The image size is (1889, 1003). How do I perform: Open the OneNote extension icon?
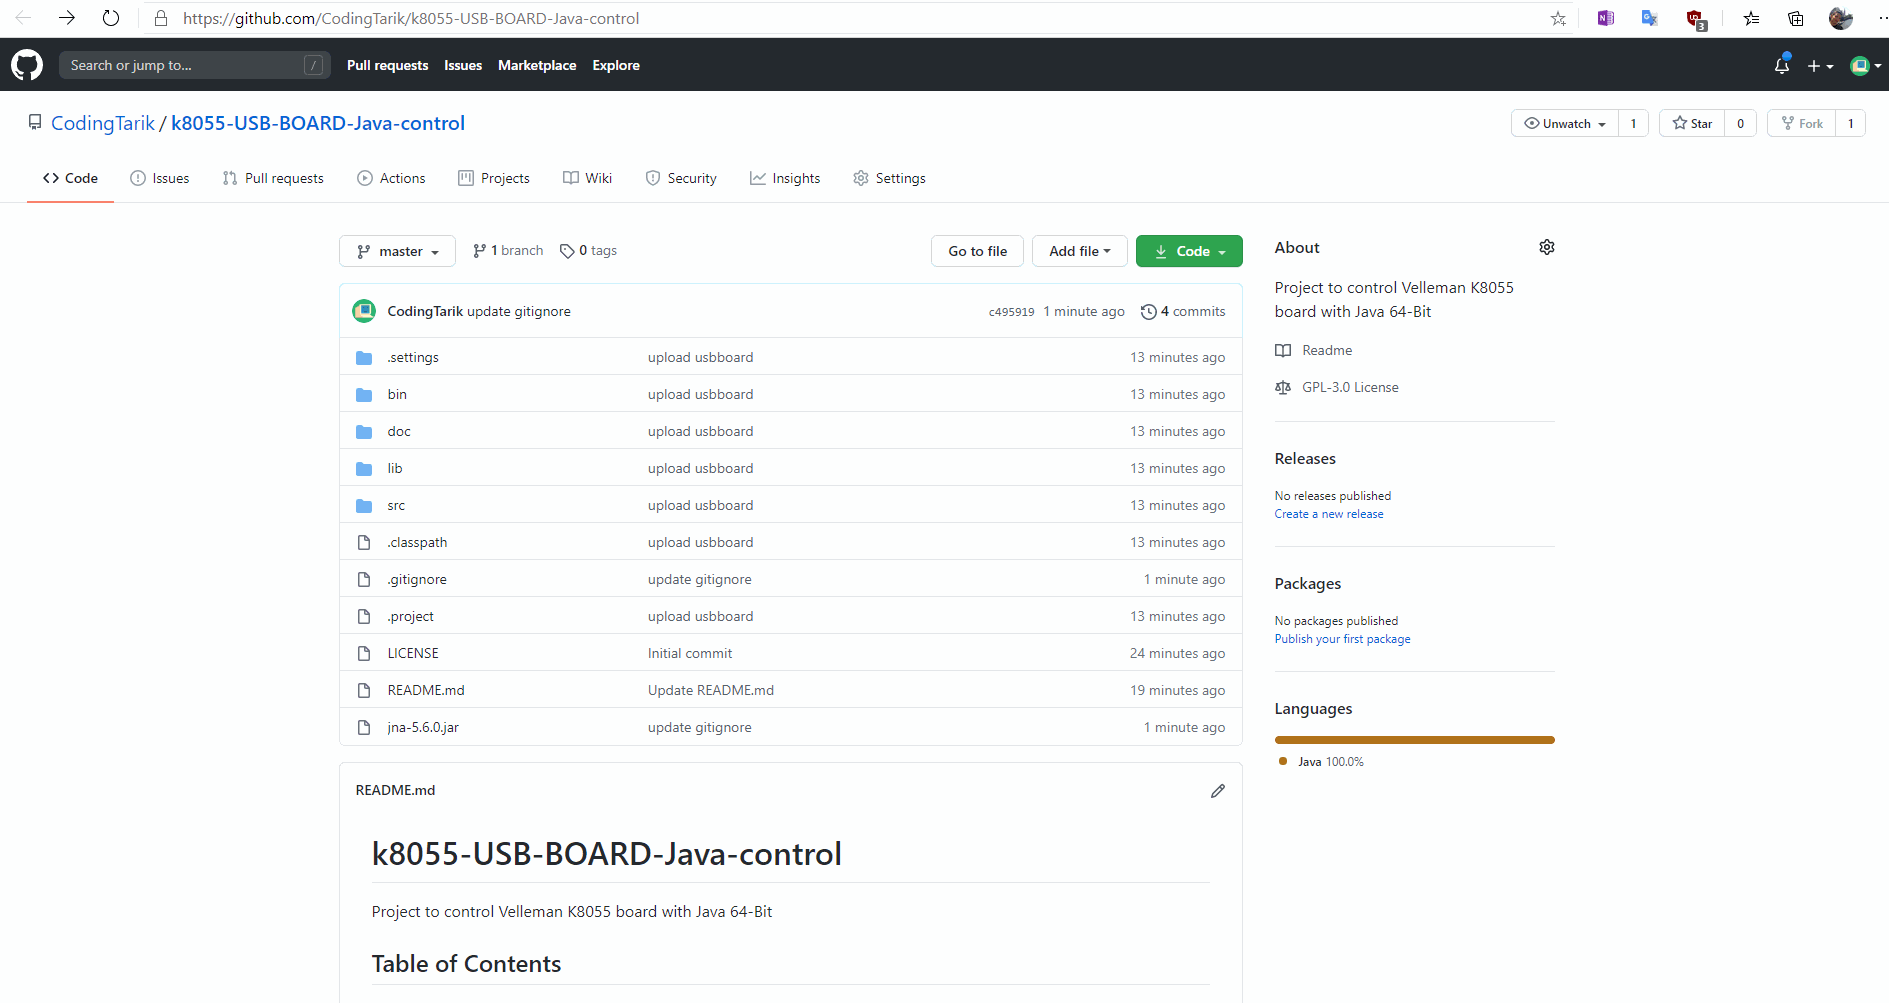(x=1606, y=18)
